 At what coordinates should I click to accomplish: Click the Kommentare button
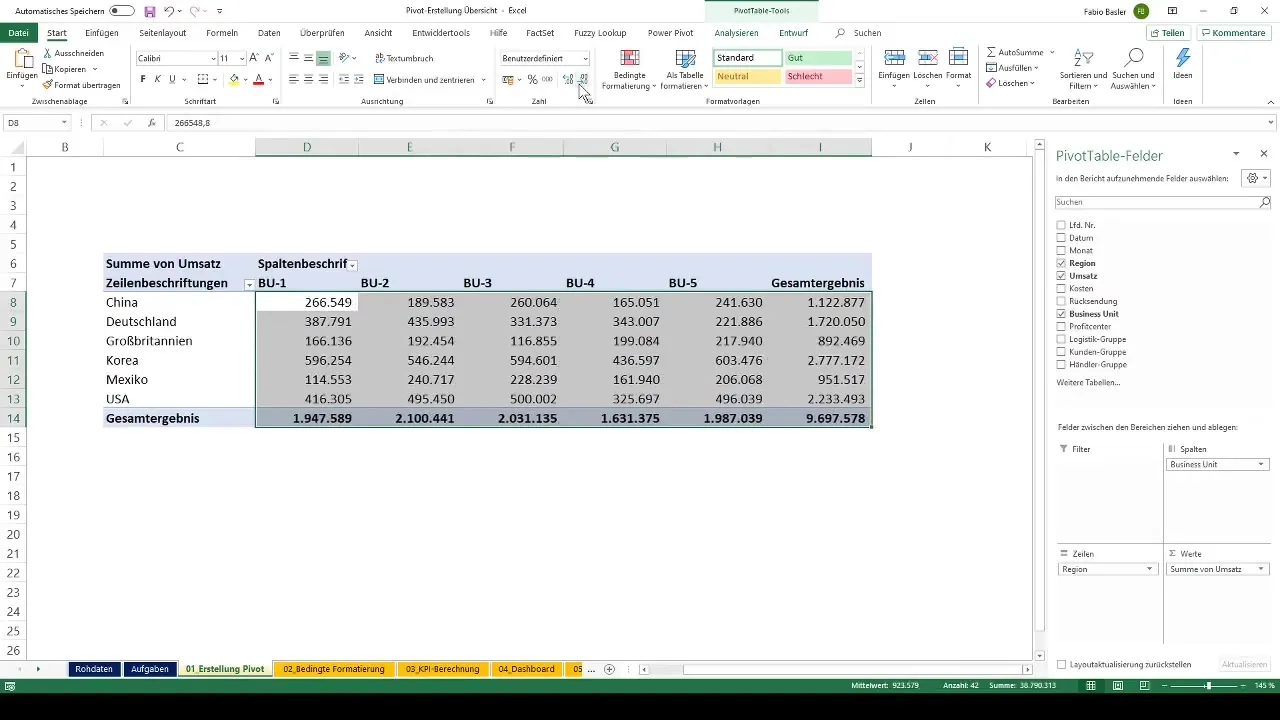pyautogui.click(x=1233, y=33)
